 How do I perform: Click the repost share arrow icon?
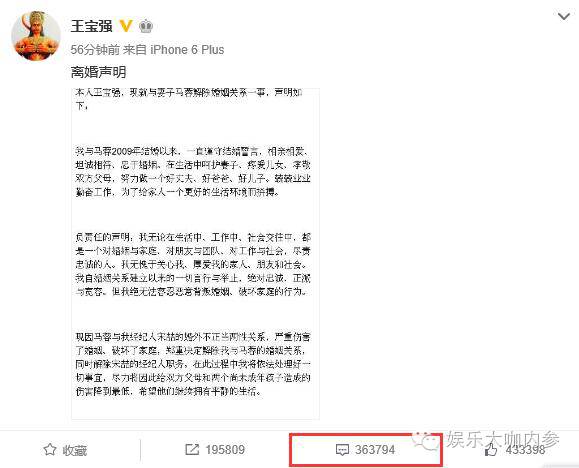(x=192, y=450)
